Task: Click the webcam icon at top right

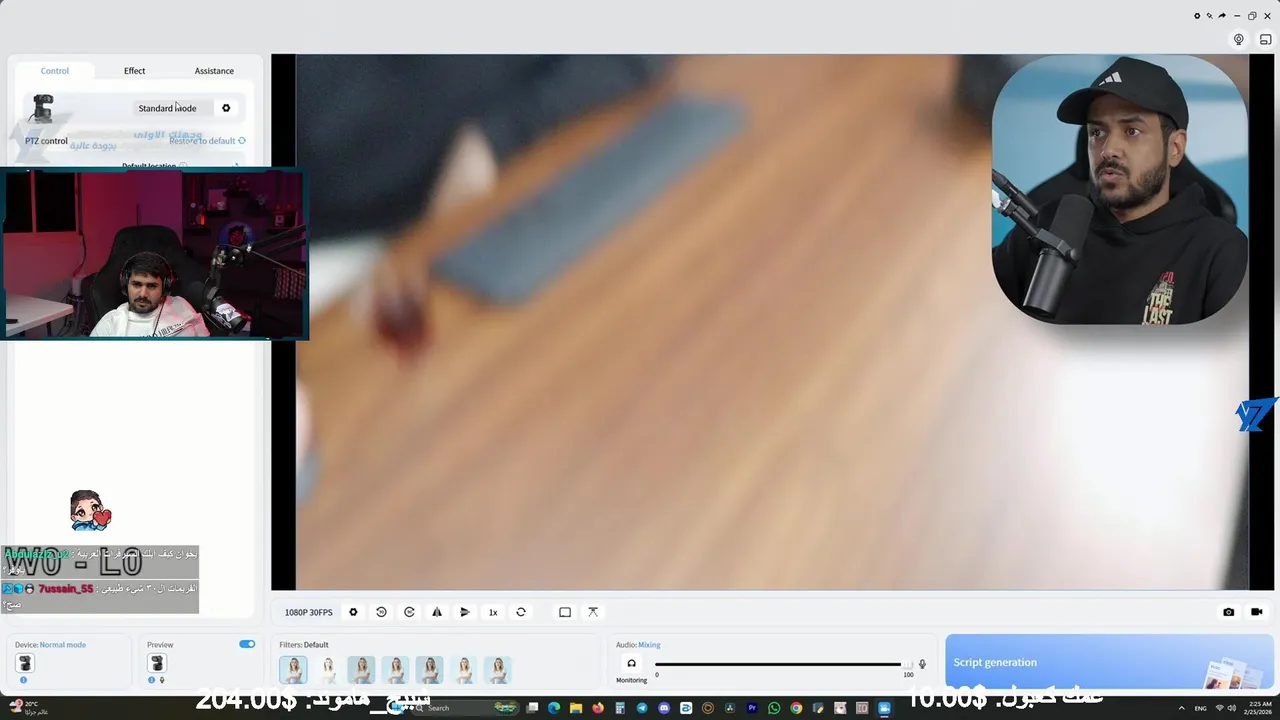Action: [1239, 40]
